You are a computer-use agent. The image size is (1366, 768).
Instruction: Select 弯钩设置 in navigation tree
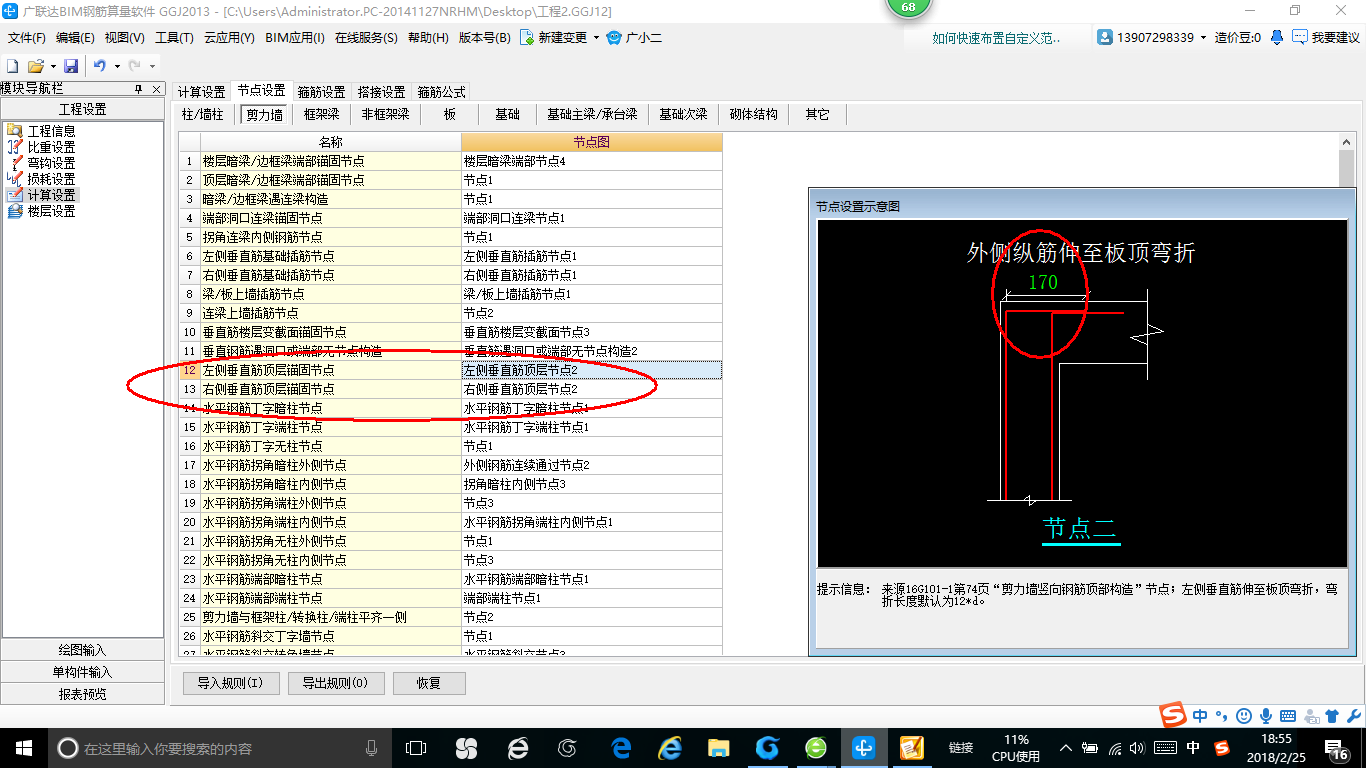(51, 163)
